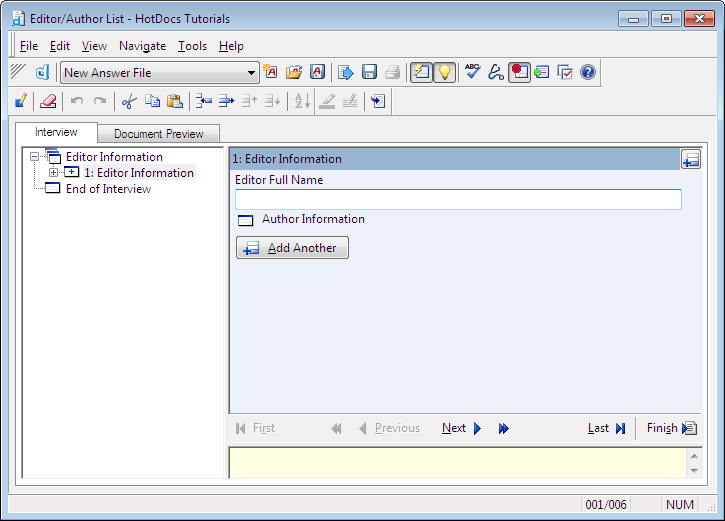Click the Edit Template pencil icon
Viewport: 725px width, 521px height.
(x=21, y=101)
